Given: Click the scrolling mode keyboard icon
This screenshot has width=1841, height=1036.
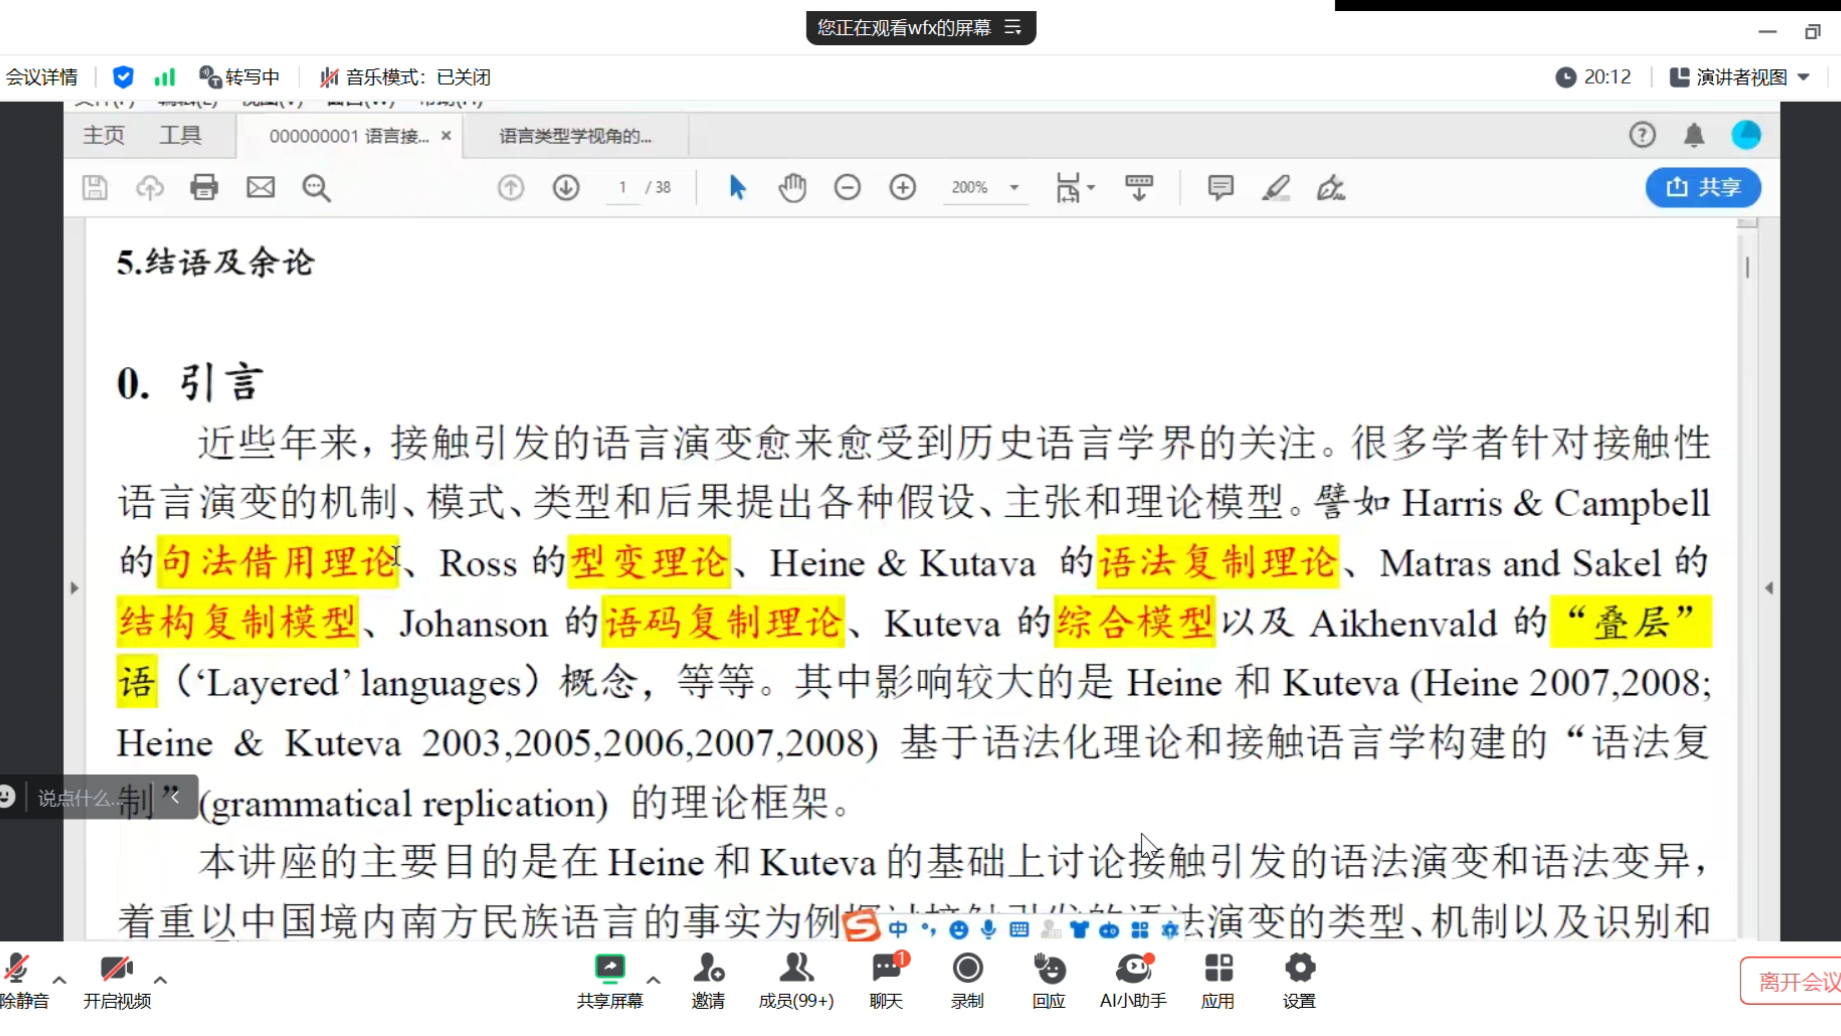Looking at the screenshot, I should (x=1139, y=187).
